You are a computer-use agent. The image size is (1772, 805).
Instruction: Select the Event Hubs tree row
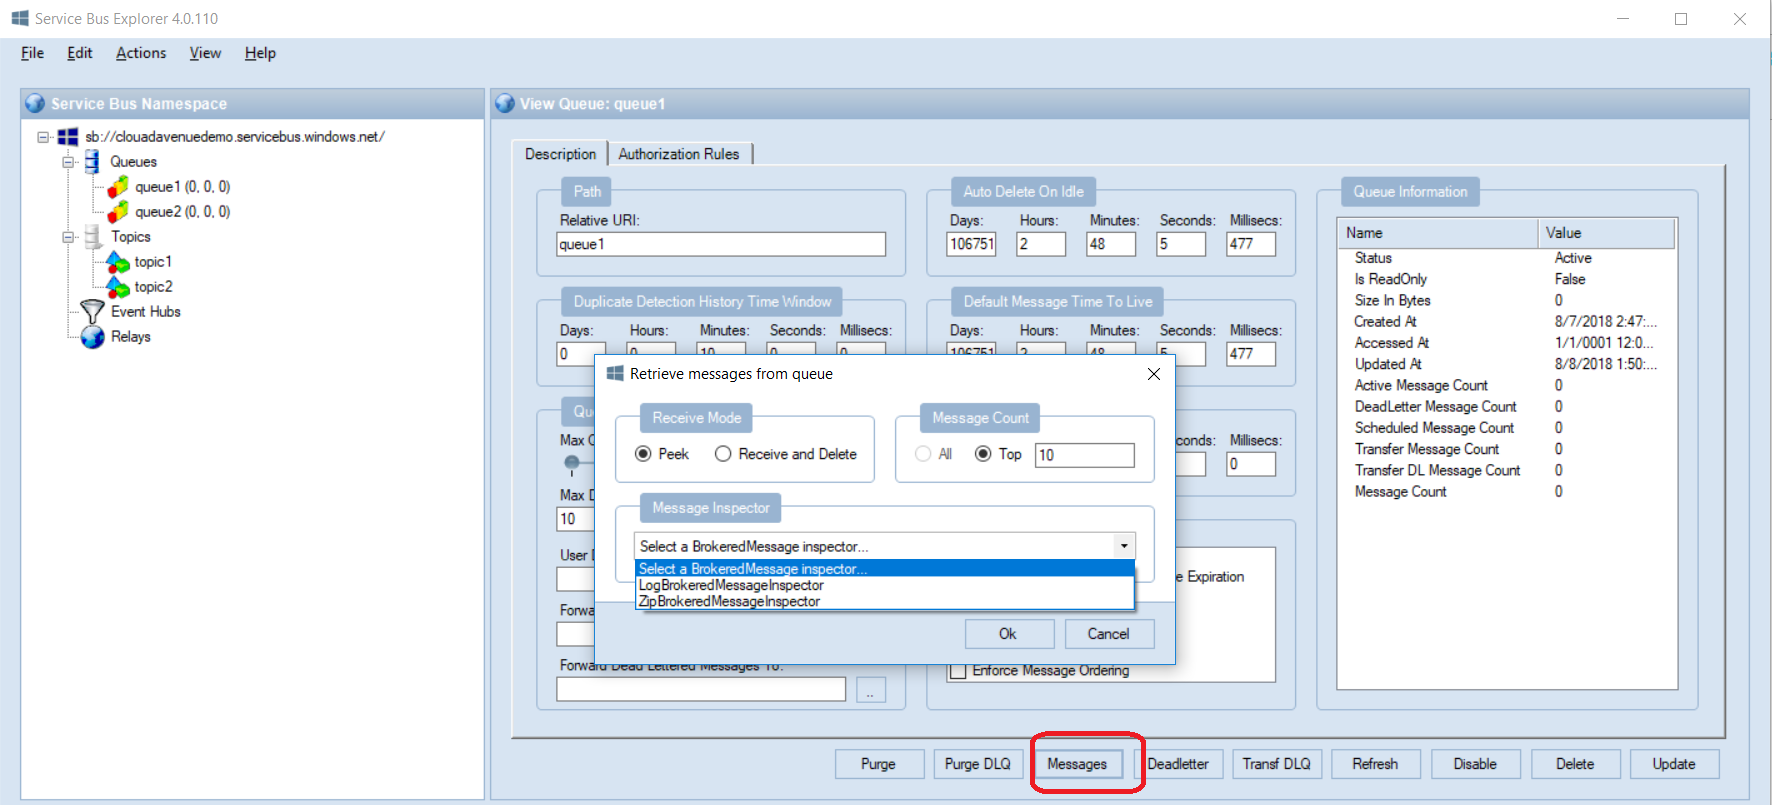pos(146,312)
